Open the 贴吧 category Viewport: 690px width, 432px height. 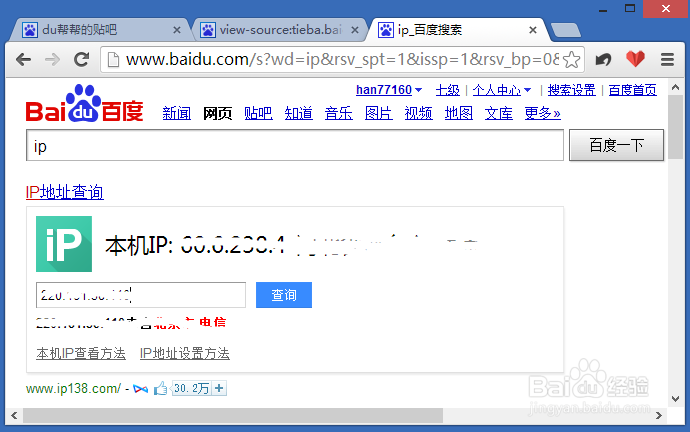tap(258, 113)
